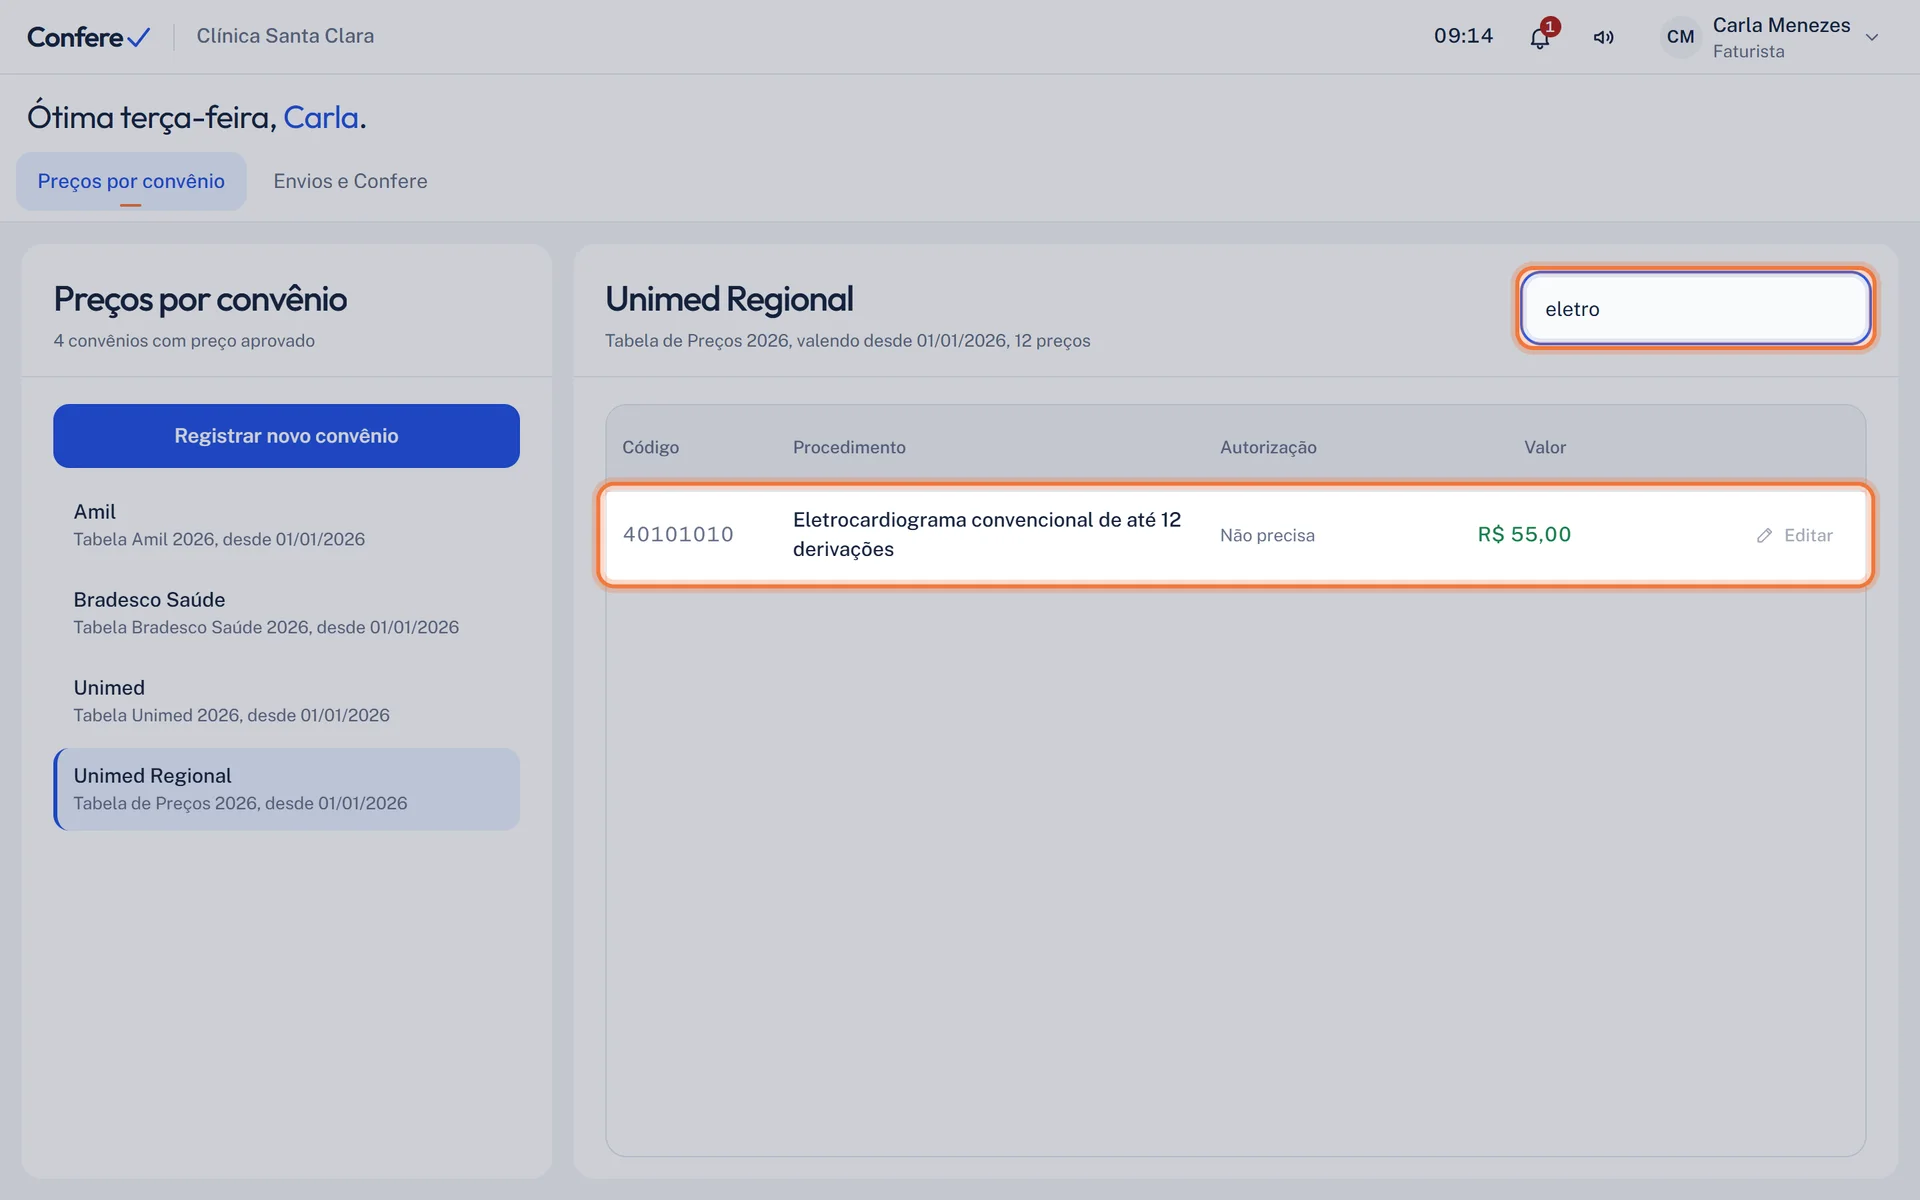1920x1200 pixels.
Task: Open the notifications bell
Action: coord(1540,37)
